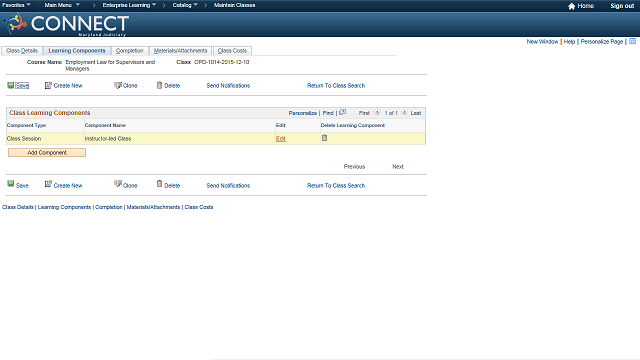Click the First pagination link
Viewport: 640px width, 360px height.
(364, 113)
